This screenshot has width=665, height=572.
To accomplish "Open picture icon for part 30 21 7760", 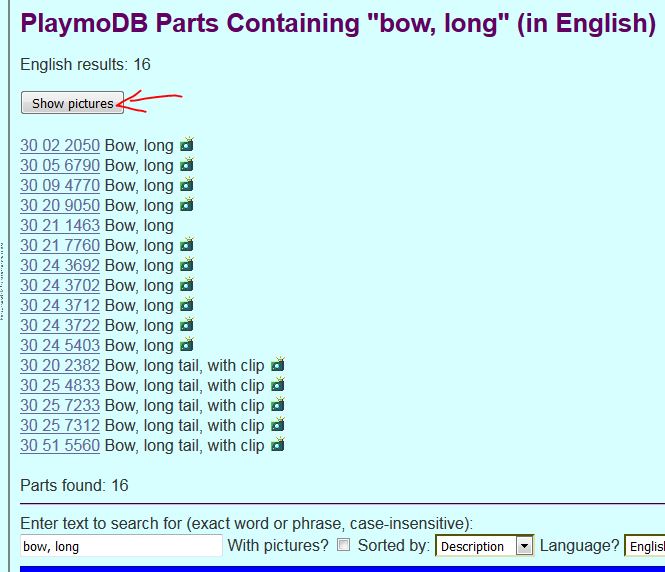I will tap(186, 245).
